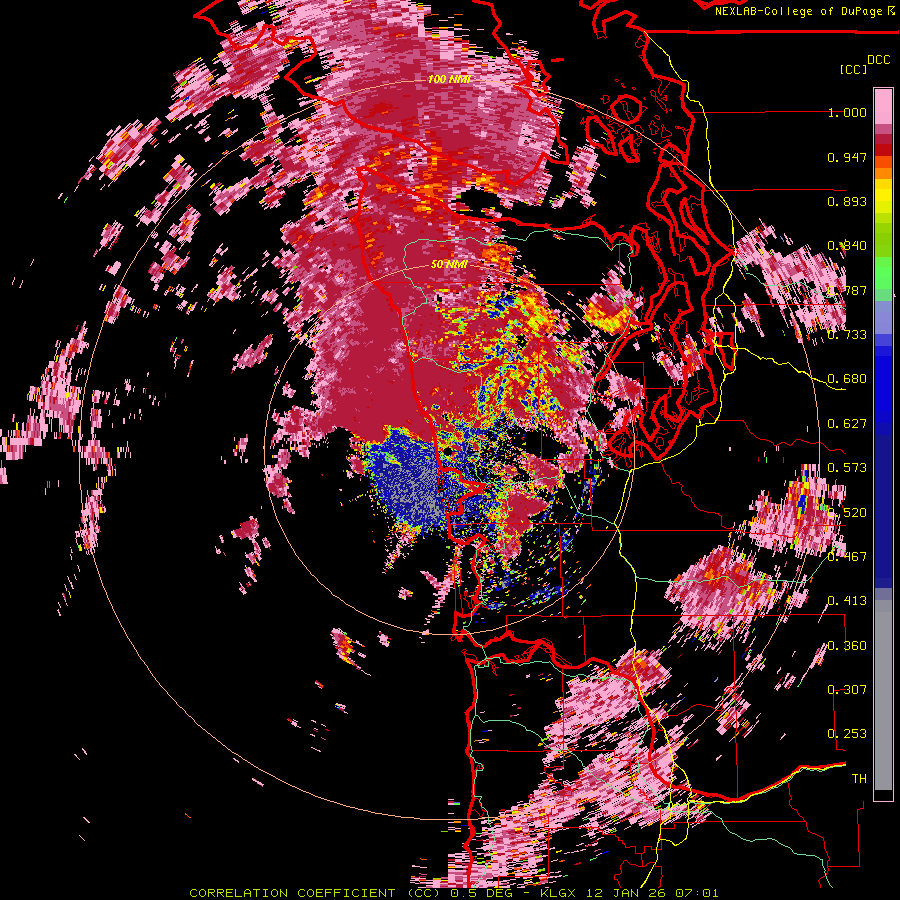
Task: Select the 0.787 scale value
Action: pyautogui.click(x=847, y=290)
